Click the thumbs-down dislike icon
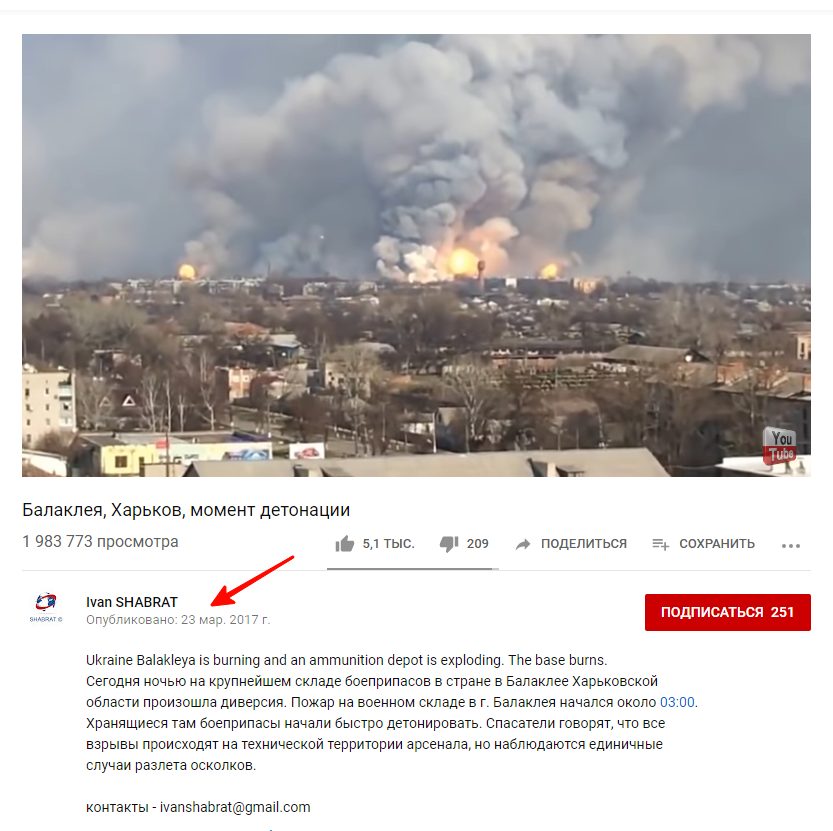Screen dimensions: 833x831 449,544
